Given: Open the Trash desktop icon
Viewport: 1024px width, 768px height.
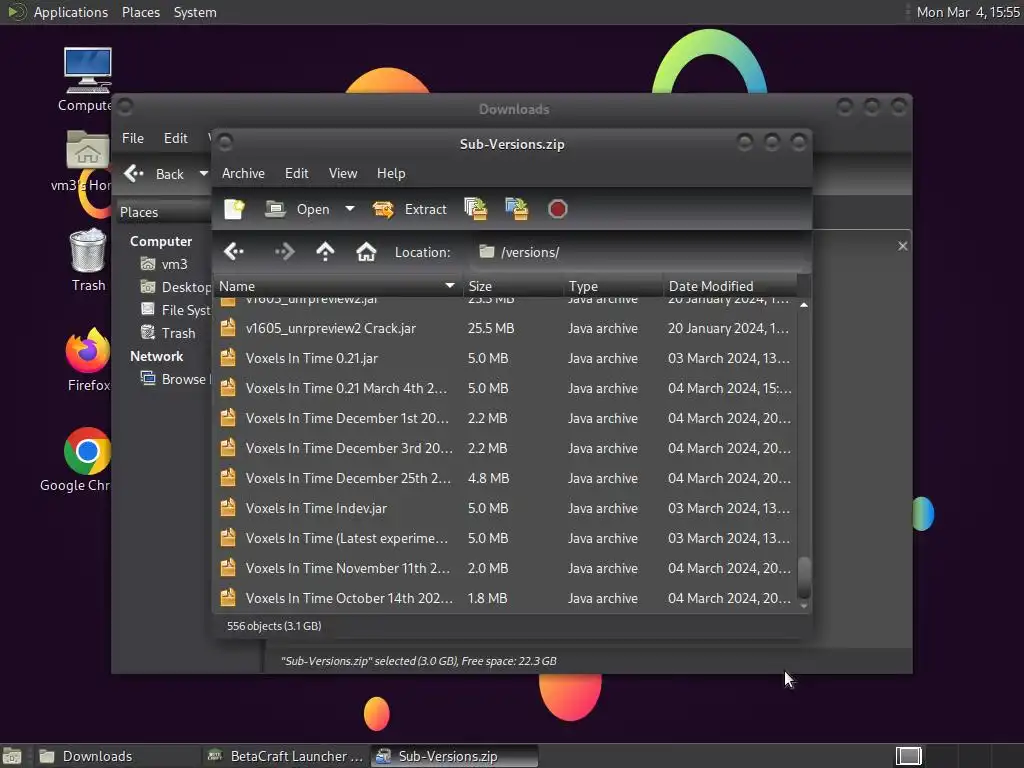Looking at the screenshot, I should [x=88, y=260].
